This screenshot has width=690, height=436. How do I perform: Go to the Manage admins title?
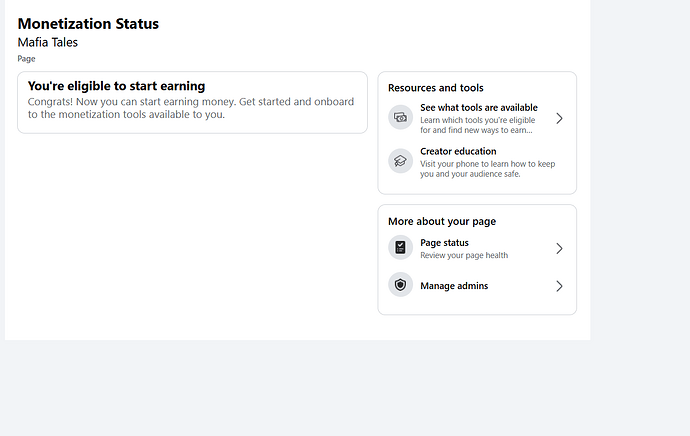pos(454,286)
